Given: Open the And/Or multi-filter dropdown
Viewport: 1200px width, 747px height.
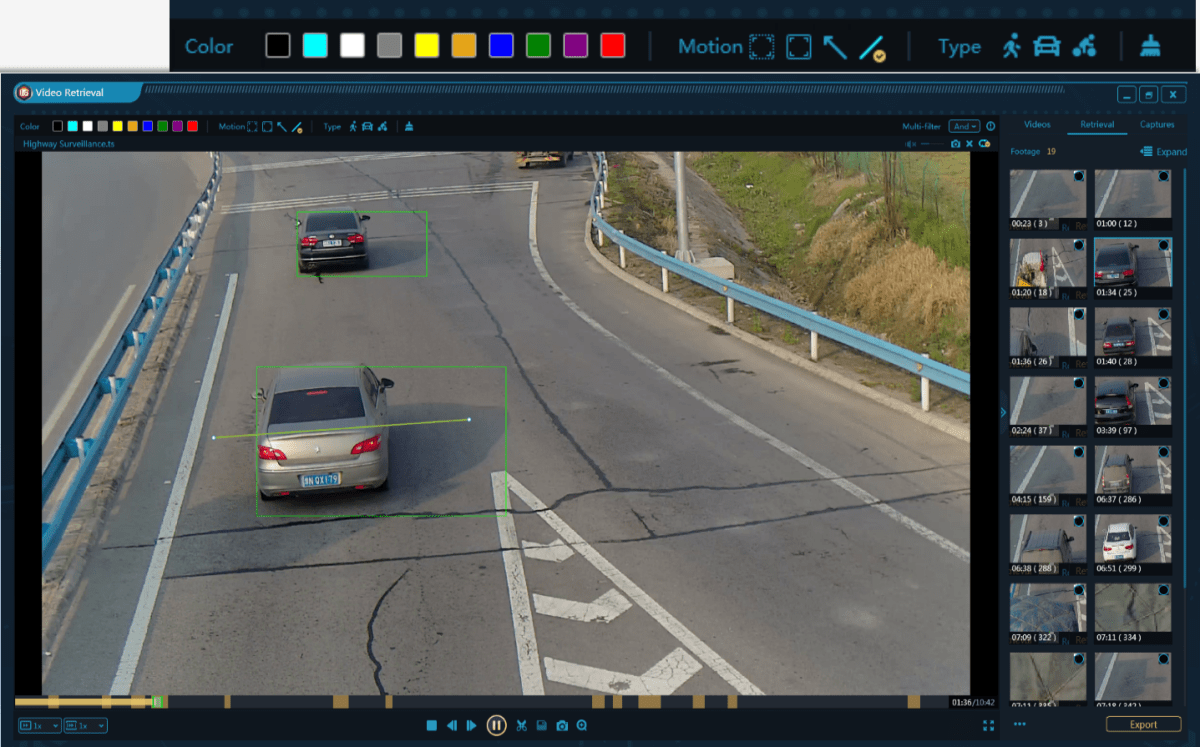Looking at the screenshot, I should click(x=964, y=126).
